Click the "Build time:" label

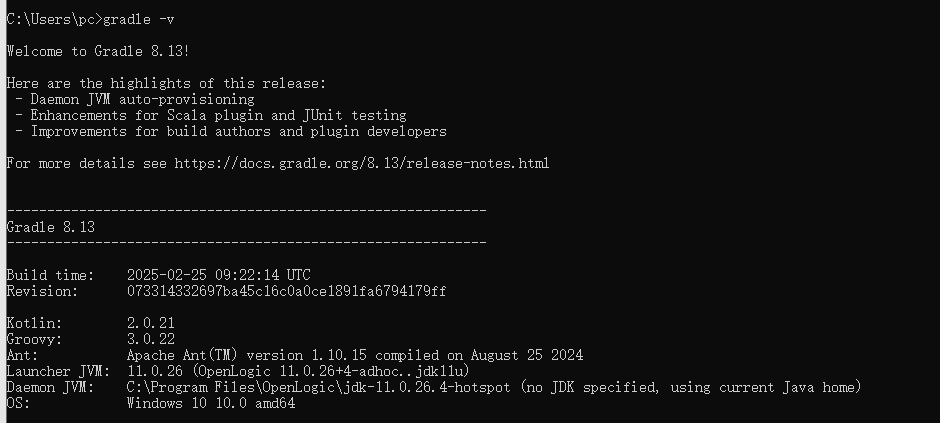pyautogui.click(x=50, y=275)
